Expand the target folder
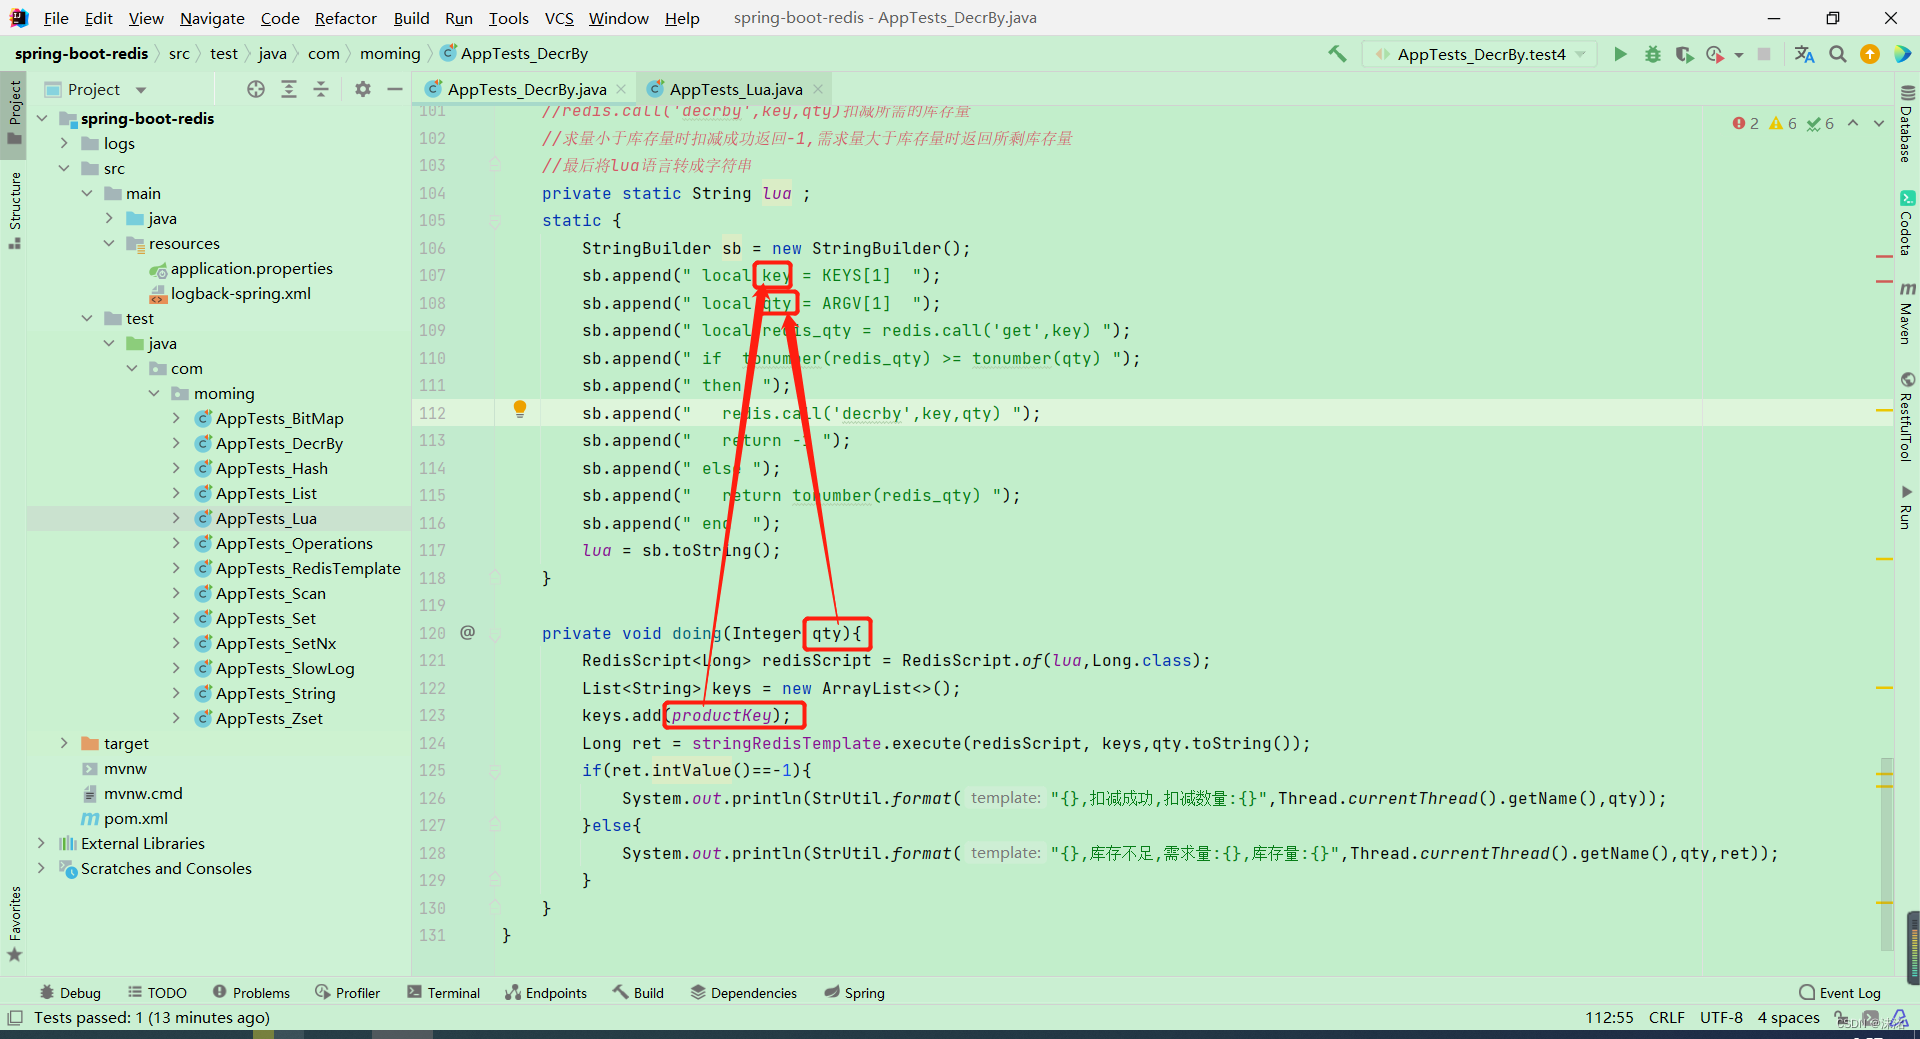1920x1039 pixels. click(x=64, y=743)
